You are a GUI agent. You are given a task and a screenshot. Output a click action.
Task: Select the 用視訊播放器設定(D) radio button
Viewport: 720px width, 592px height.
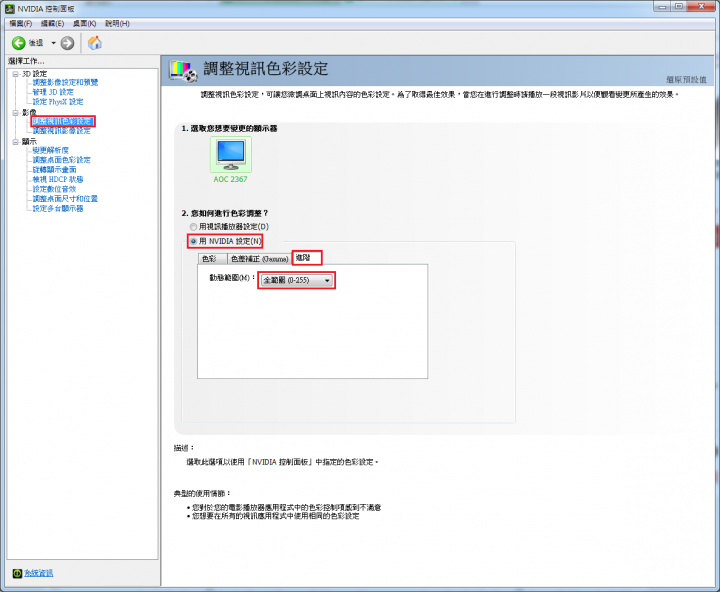[193, 226]
